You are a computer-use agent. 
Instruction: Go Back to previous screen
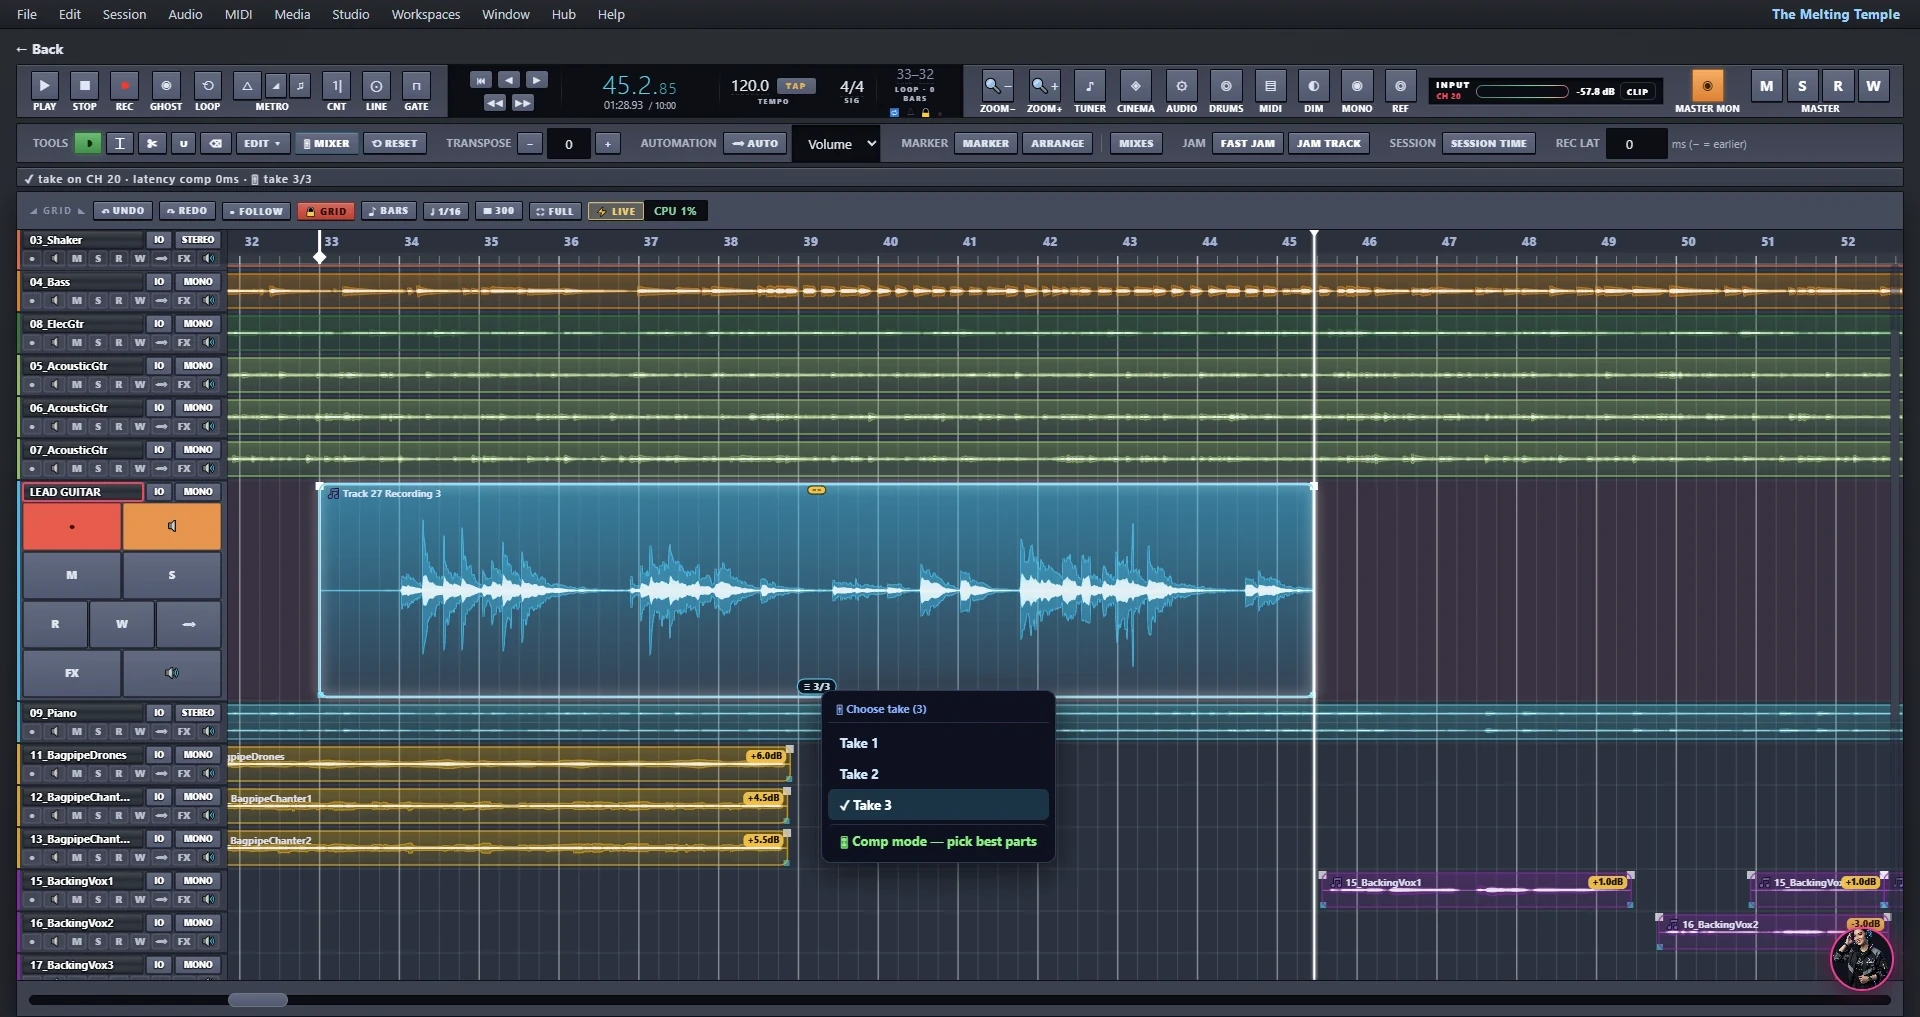coord(40,49)
